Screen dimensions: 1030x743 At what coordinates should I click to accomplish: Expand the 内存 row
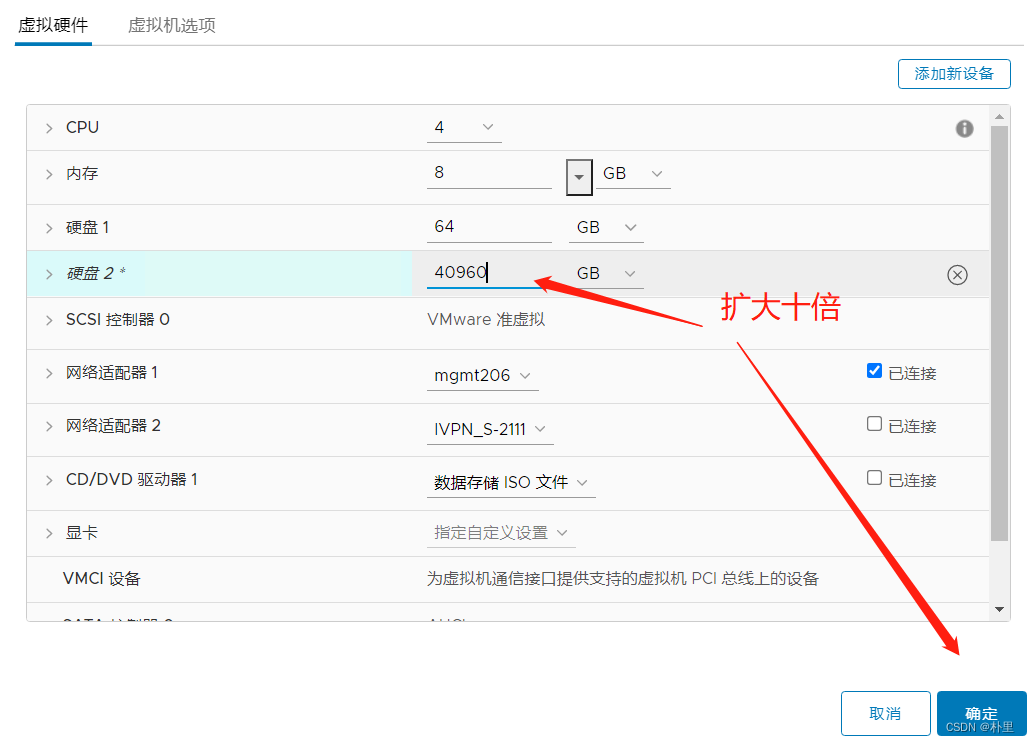(49, 174)
